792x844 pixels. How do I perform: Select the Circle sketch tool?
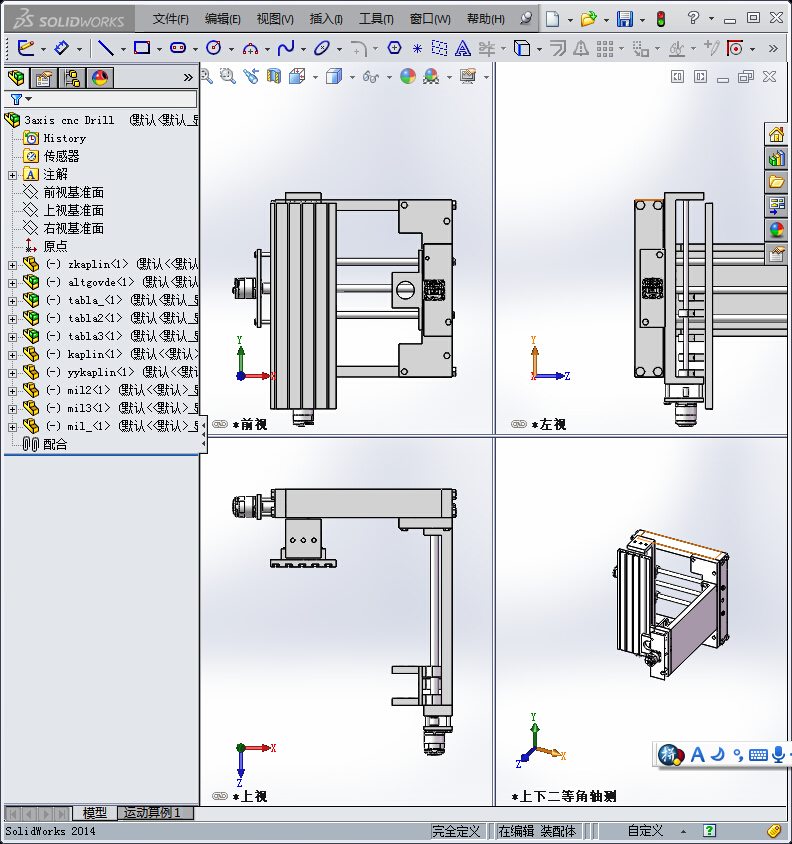click(214, 48)
